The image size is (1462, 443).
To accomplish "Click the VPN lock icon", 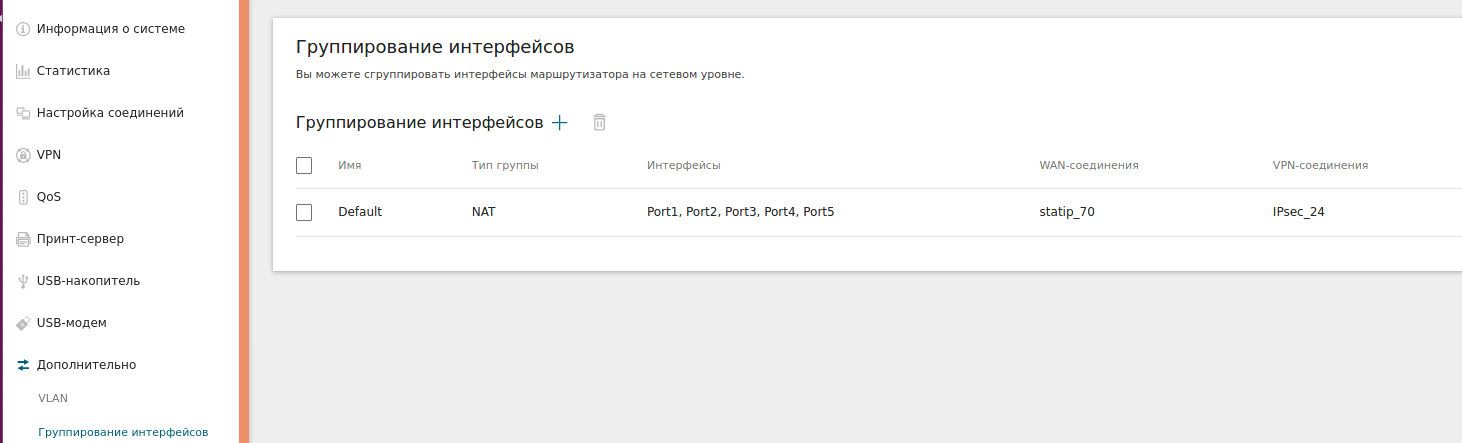I will 23,155.
